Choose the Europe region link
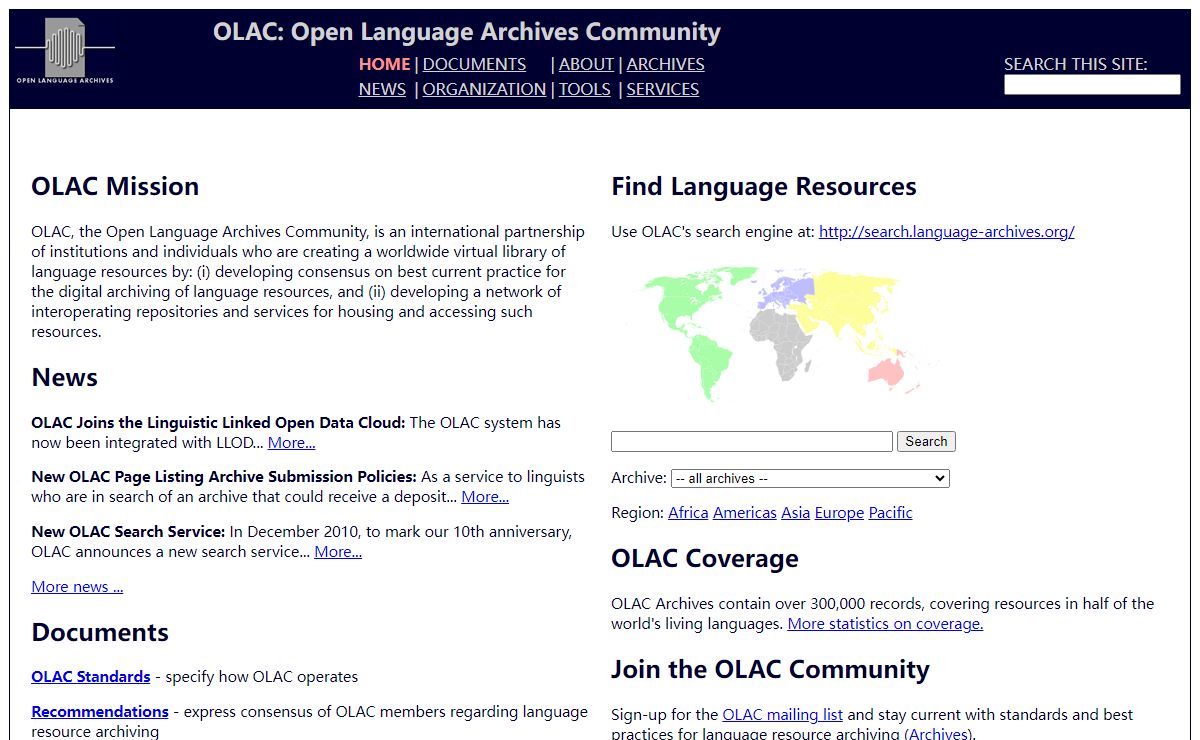1200x740 pixels. click(x=839, y=513)
